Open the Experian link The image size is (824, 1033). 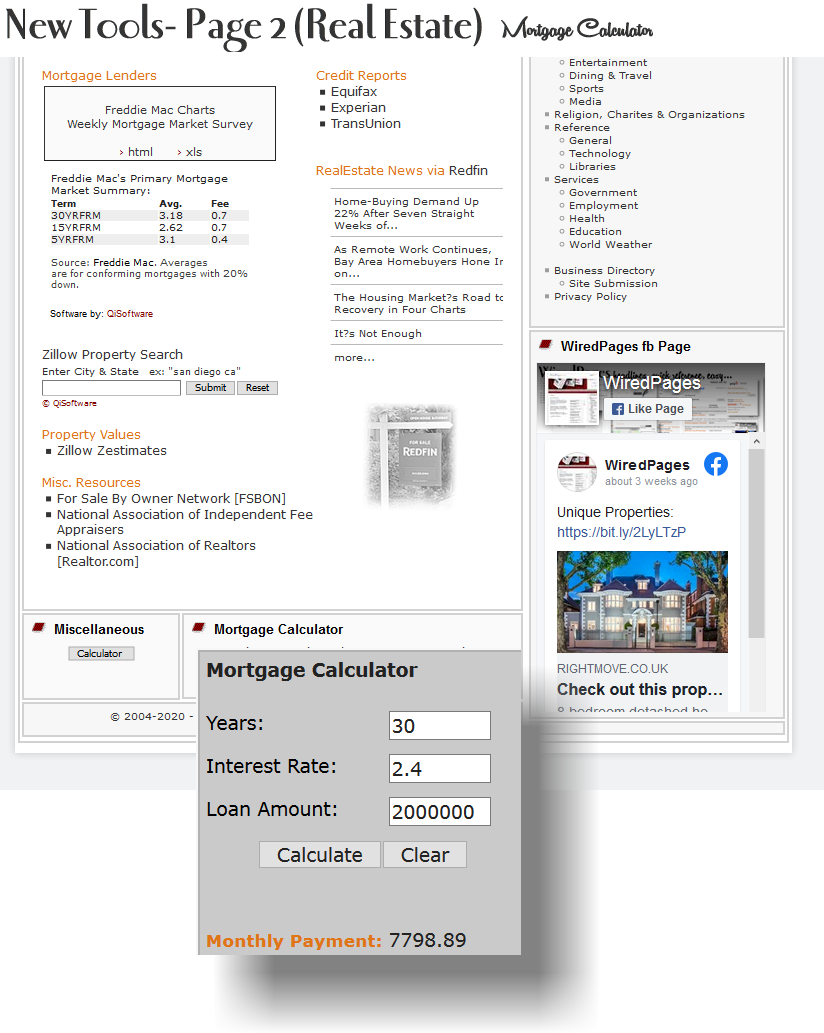[x=358, y=107]
